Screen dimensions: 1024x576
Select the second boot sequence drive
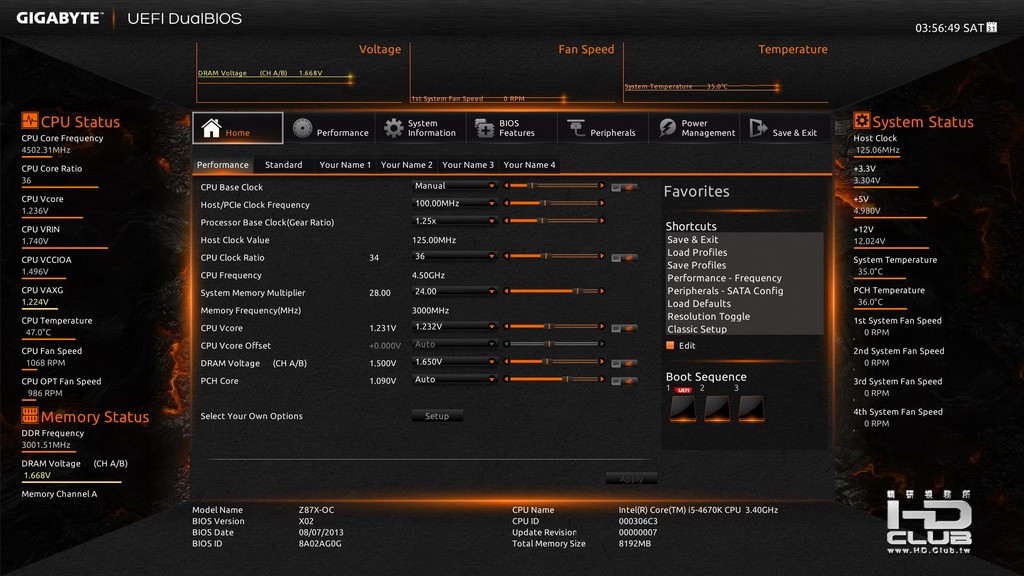(x=717, y=408)
